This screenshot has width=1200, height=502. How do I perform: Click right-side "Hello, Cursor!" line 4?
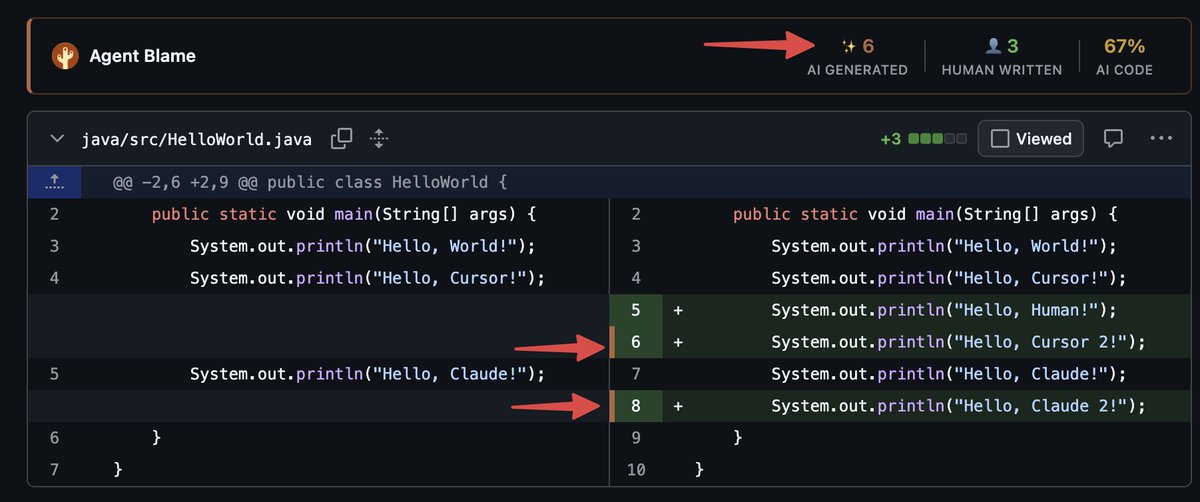[x=948, y=278]
